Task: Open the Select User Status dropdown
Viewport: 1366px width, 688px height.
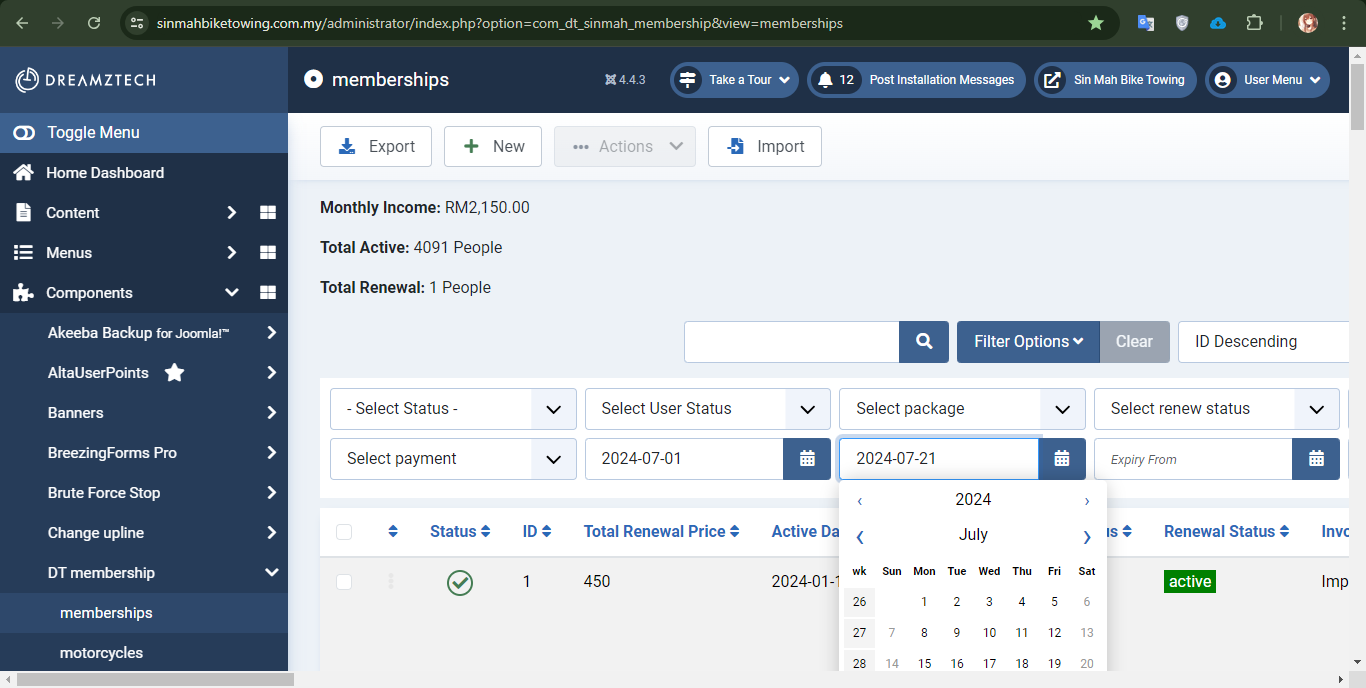Action: [x=708, y=409]
